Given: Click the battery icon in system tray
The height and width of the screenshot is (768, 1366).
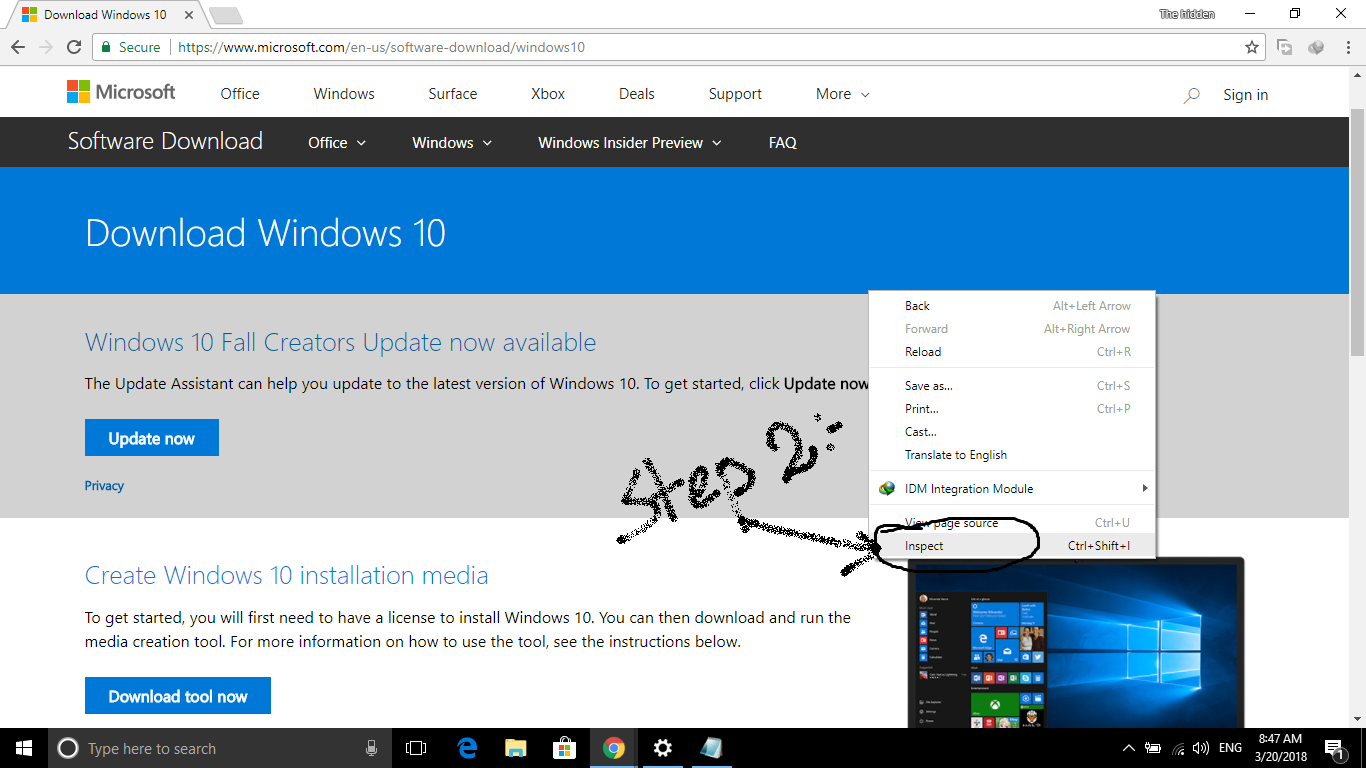Looking at the screenshot, I should (x=1153, y=748).
